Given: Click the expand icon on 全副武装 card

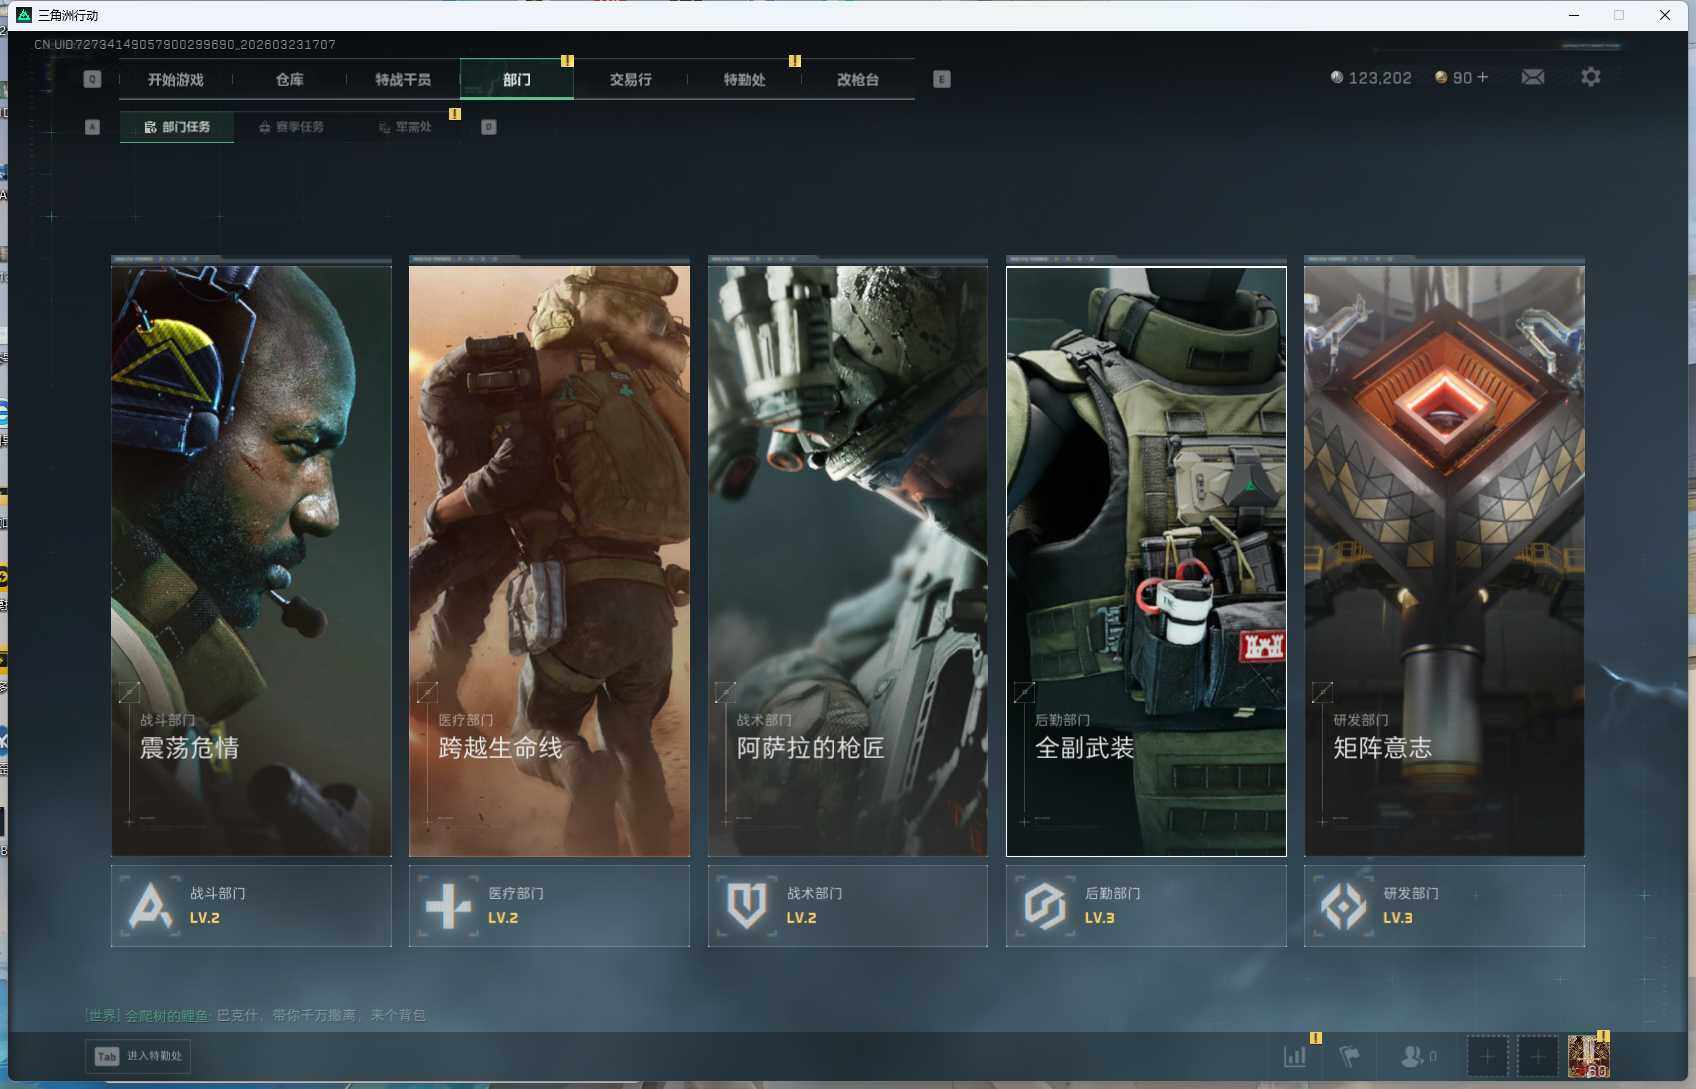Looking at the screenshot, I should coord(1024,692).
